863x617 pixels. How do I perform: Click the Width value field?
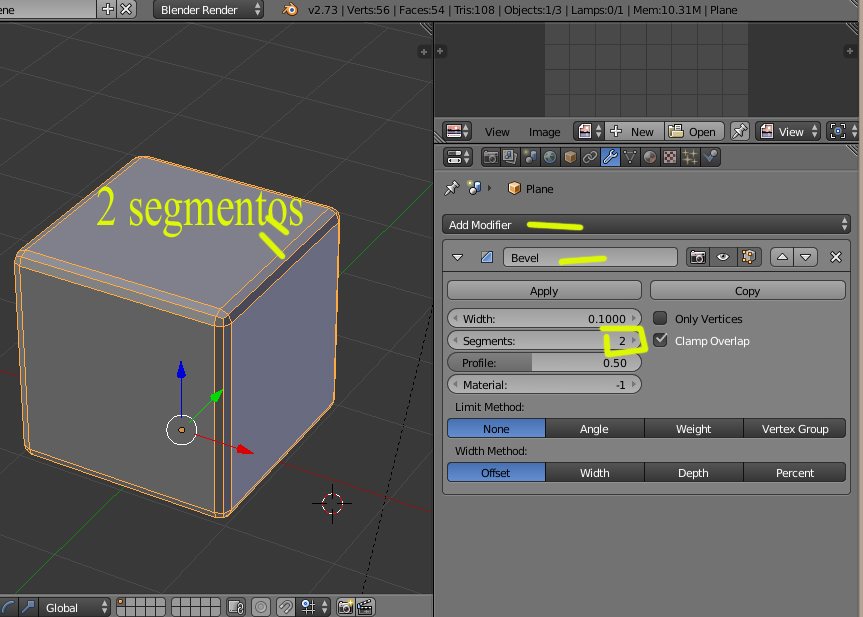click(x=544, y=319)
